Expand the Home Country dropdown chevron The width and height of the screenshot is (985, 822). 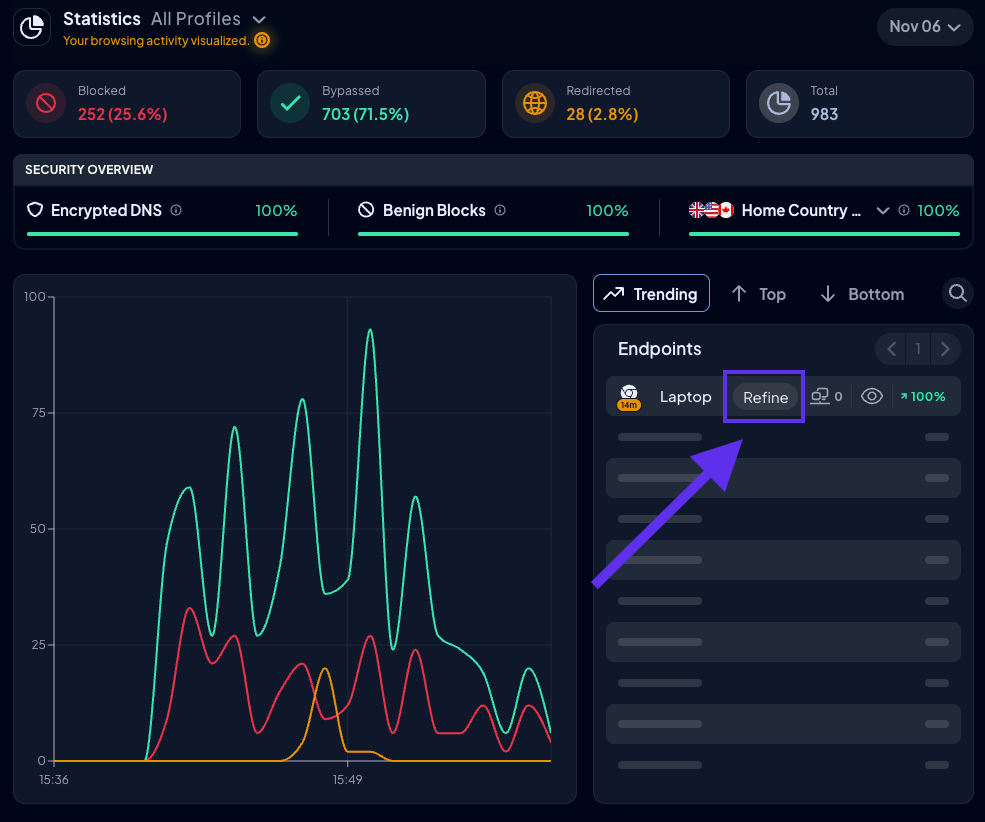(x=883, y=211)
